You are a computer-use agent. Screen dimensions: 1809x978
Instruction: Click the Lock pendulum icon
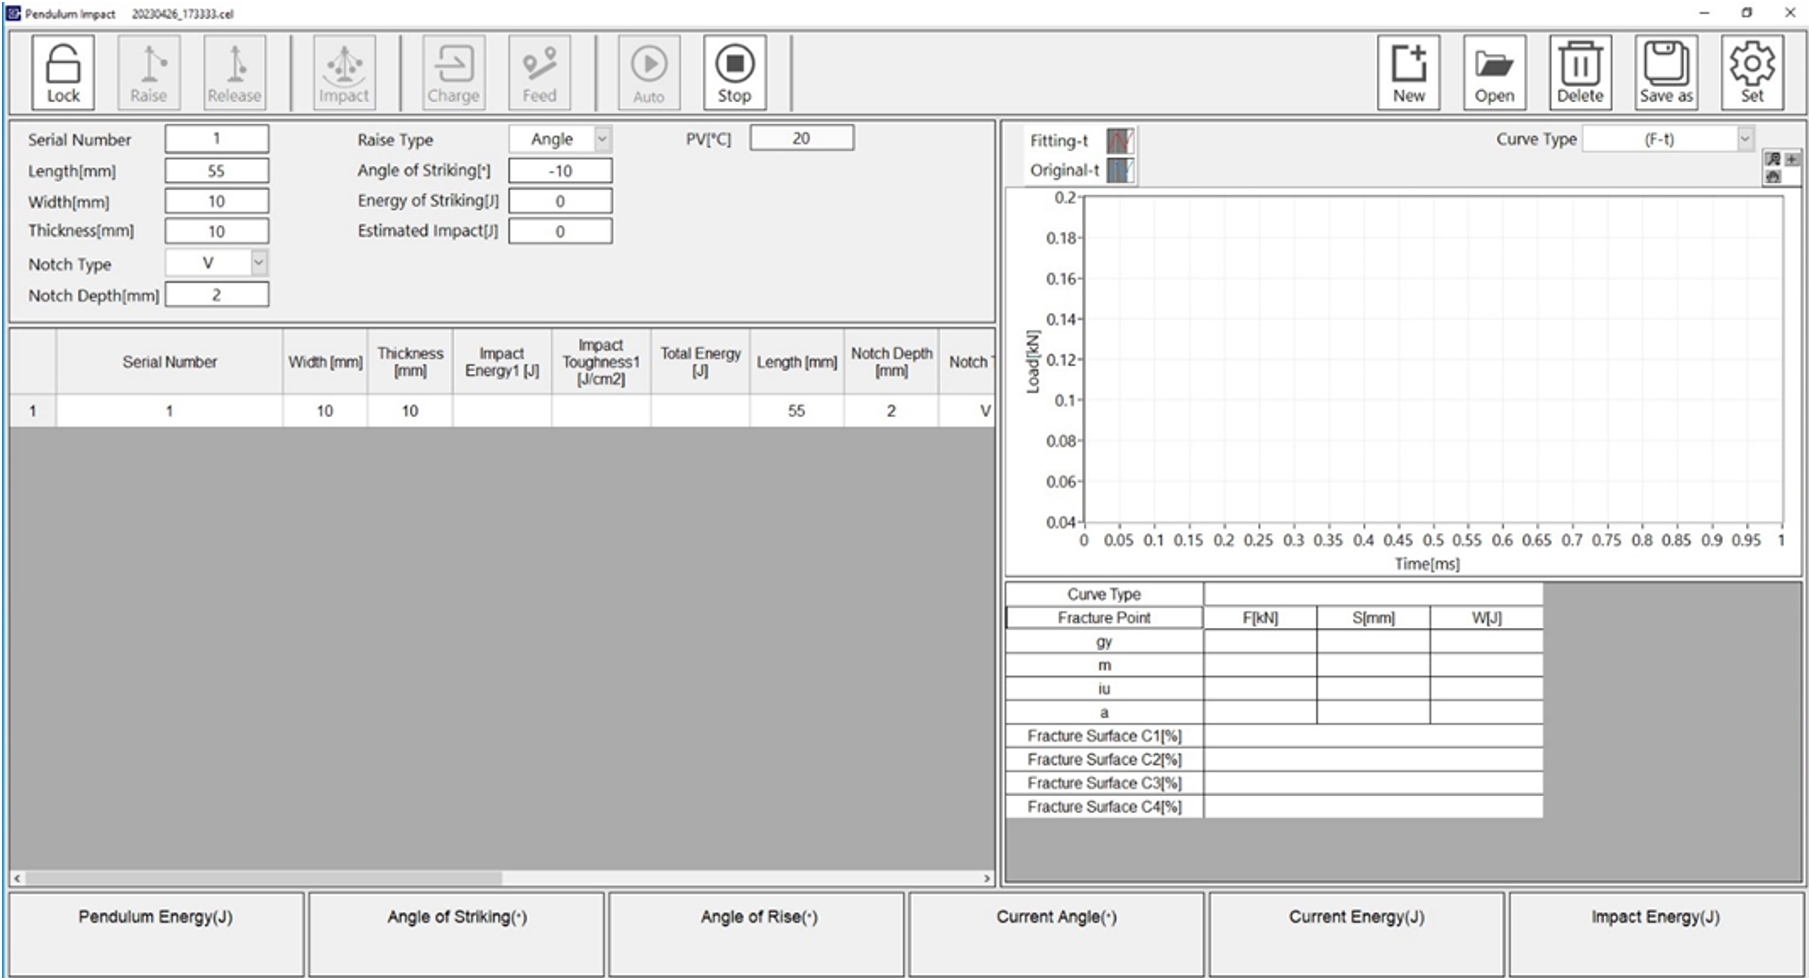pos(63,72)
